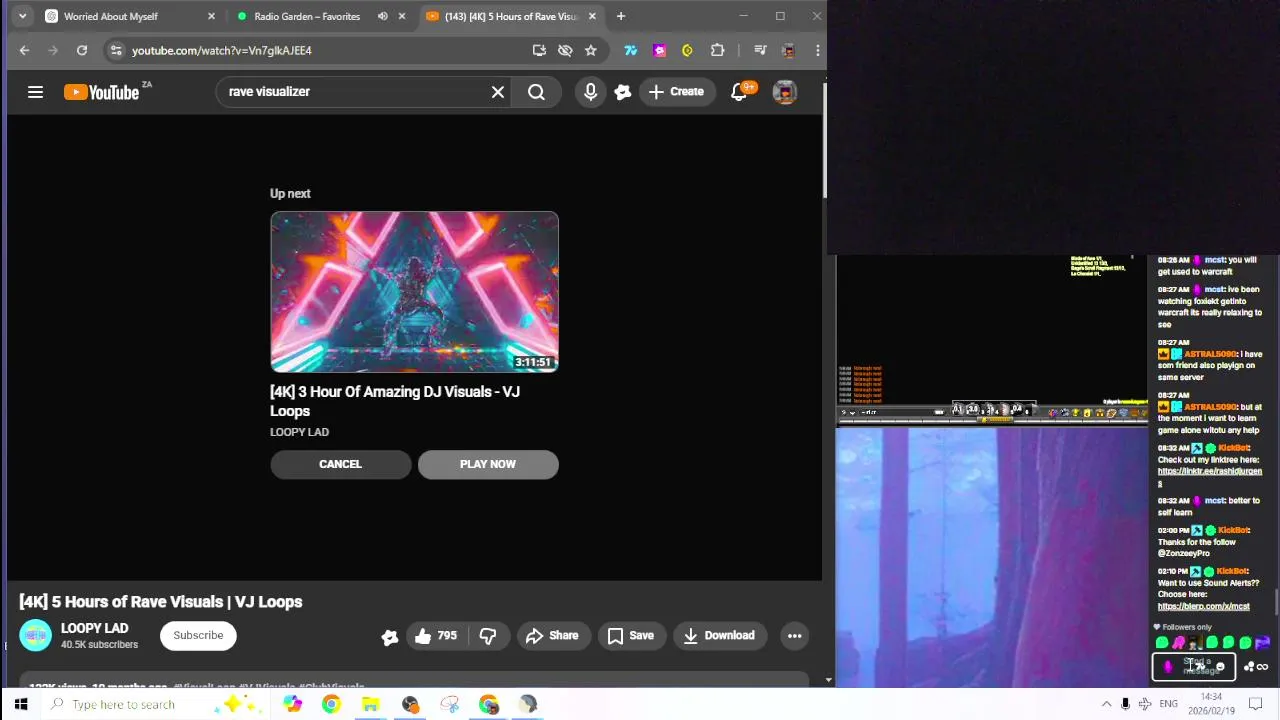Open more actions three-dot menu

coord(795,635)
